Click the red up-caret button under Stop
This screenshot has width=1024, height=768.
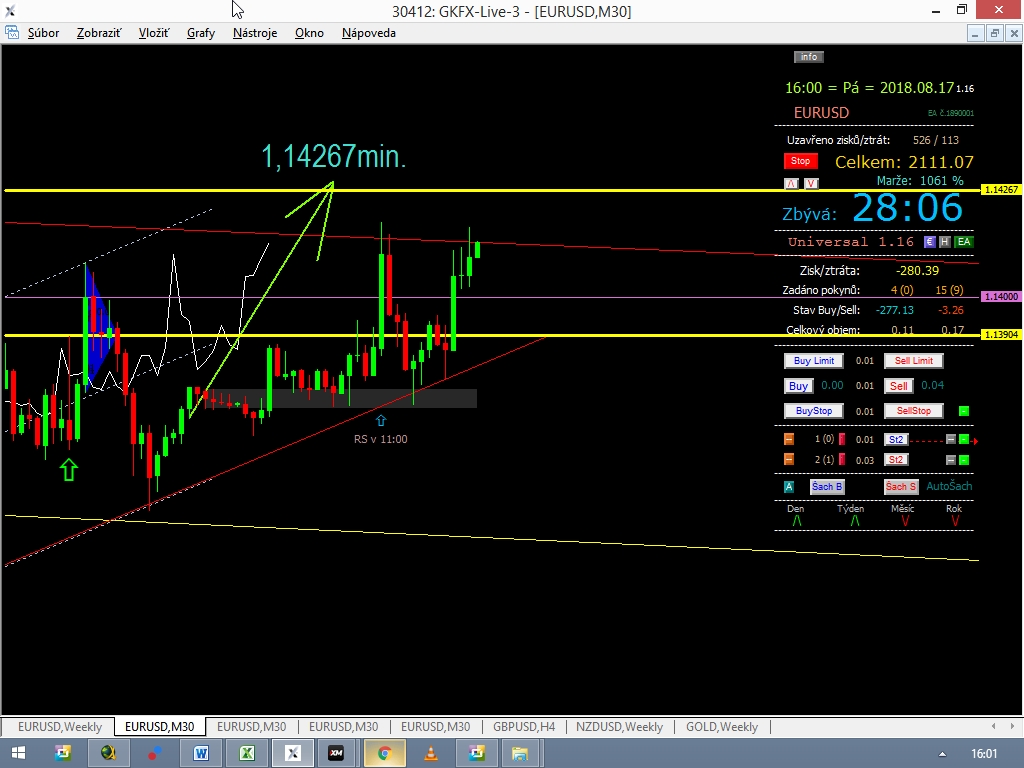coord(792,184)
